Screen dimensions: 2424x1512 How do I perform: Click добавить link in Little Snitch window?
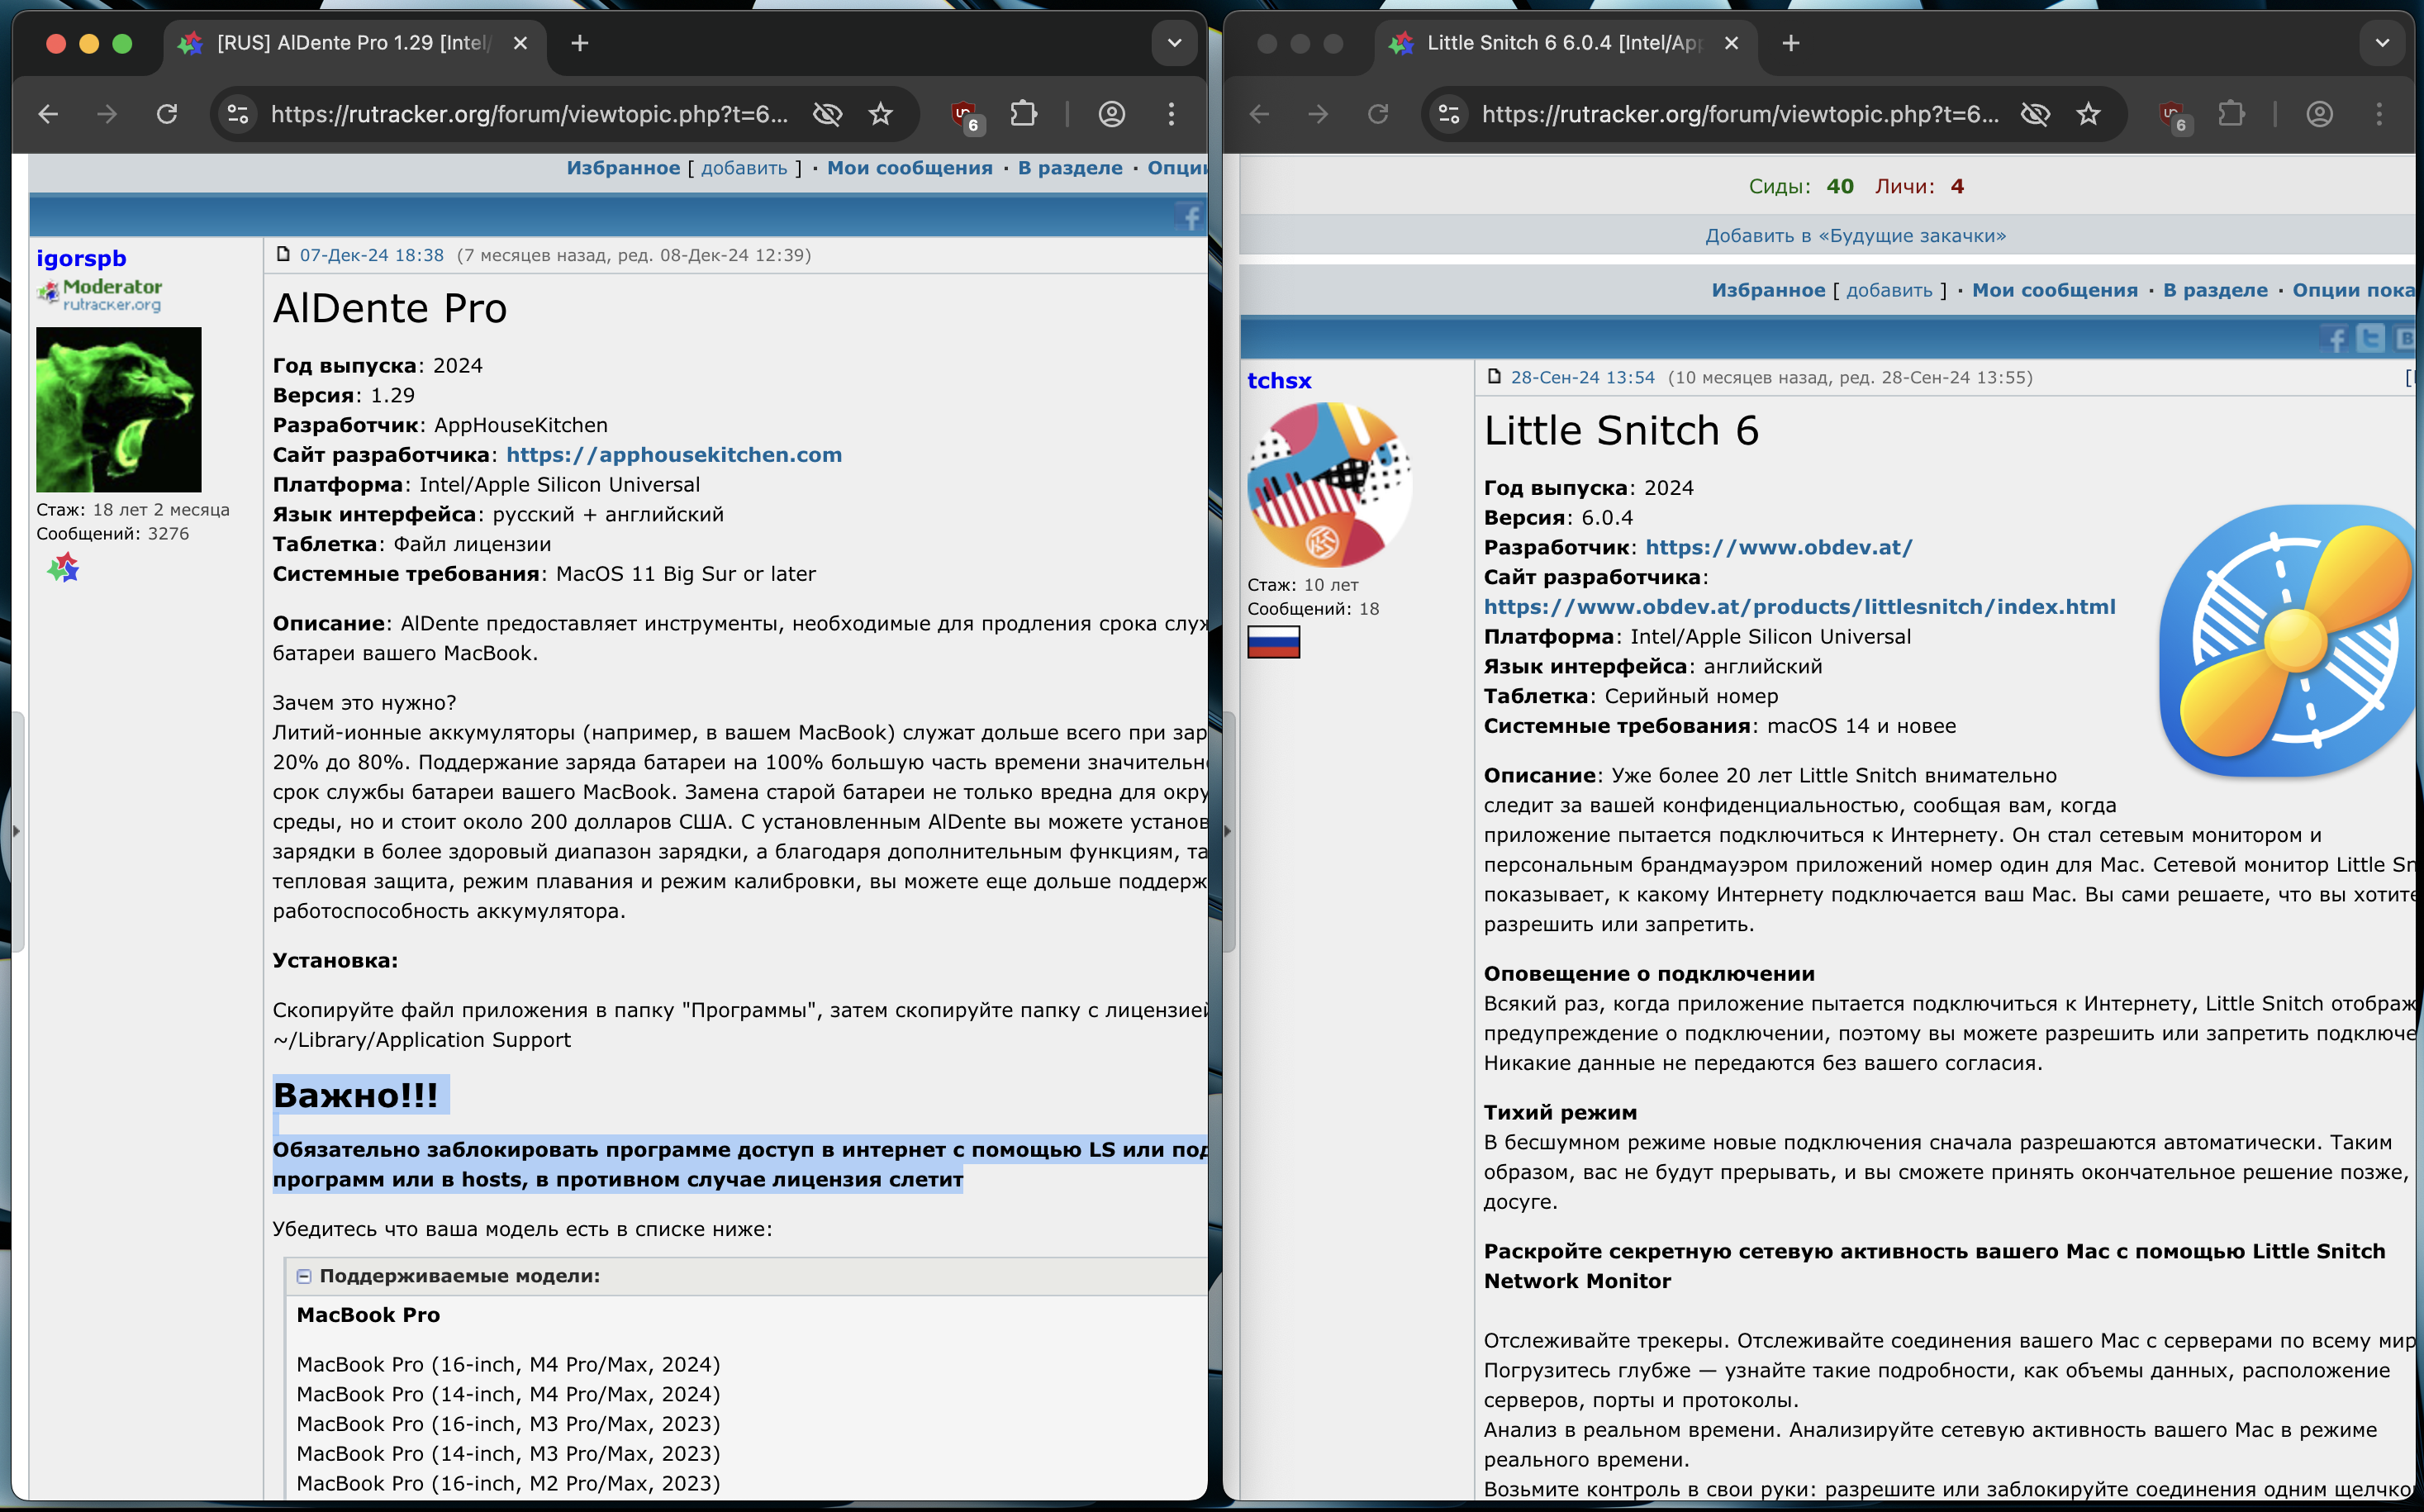click(1889, 290)
